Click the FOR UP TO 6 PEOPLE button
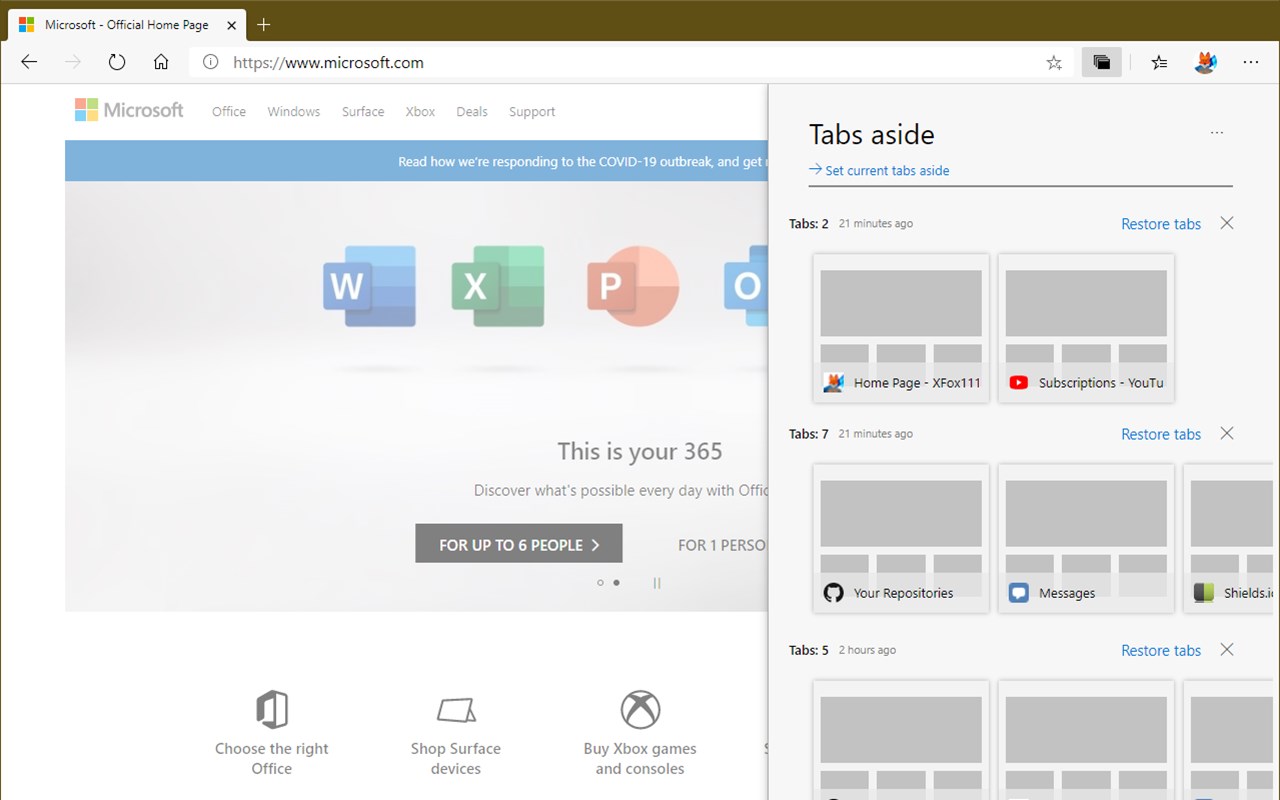This screenshot has width=1280, height=800. 519,543
